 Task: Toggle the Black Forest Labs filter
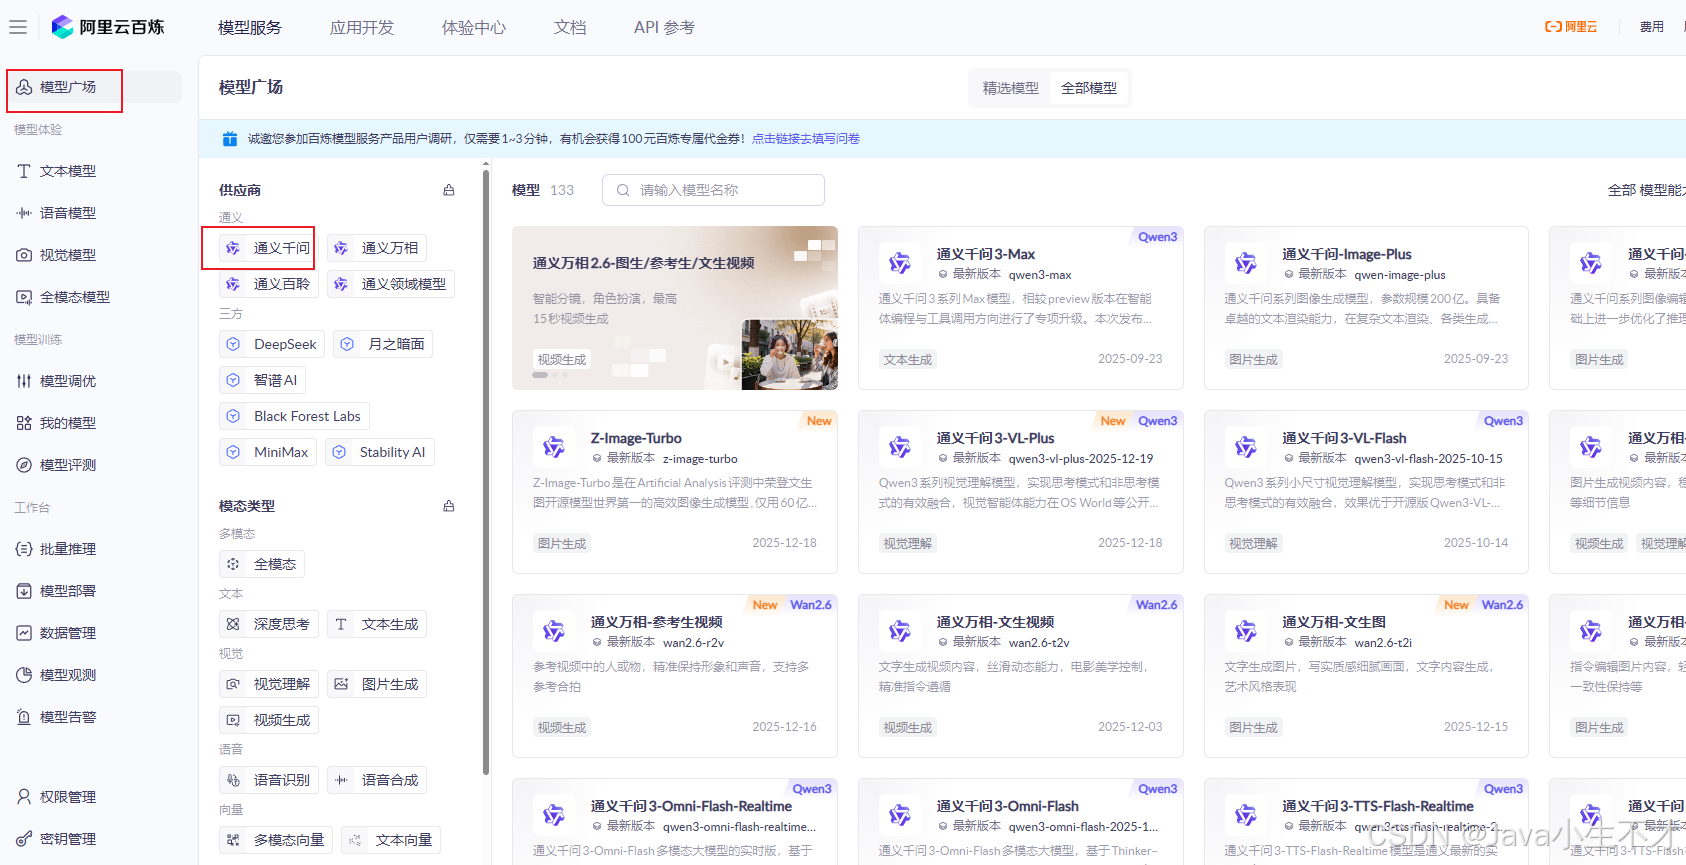[x=294, y=416]
